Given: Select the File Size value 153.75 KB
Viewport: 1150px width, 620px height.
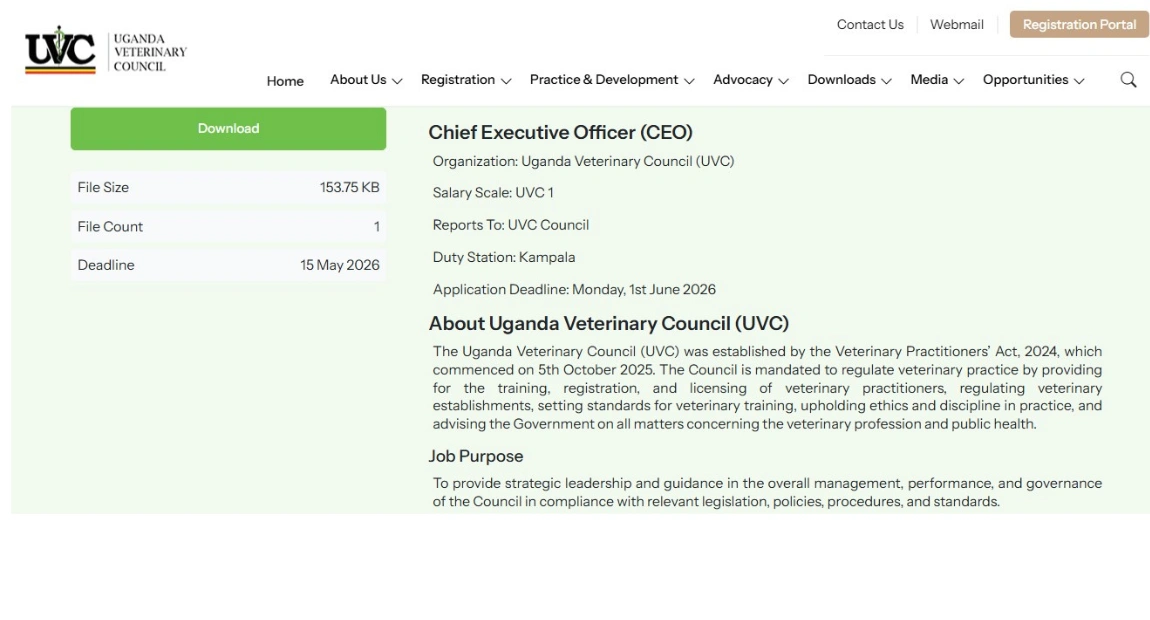Looking at the screenshot, I should pos(349,187).
